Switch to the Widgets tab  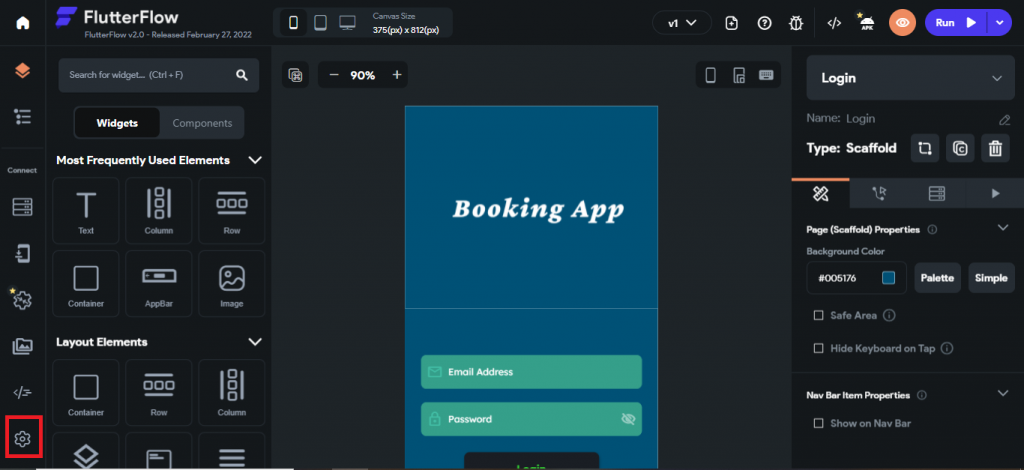[118, 123]
